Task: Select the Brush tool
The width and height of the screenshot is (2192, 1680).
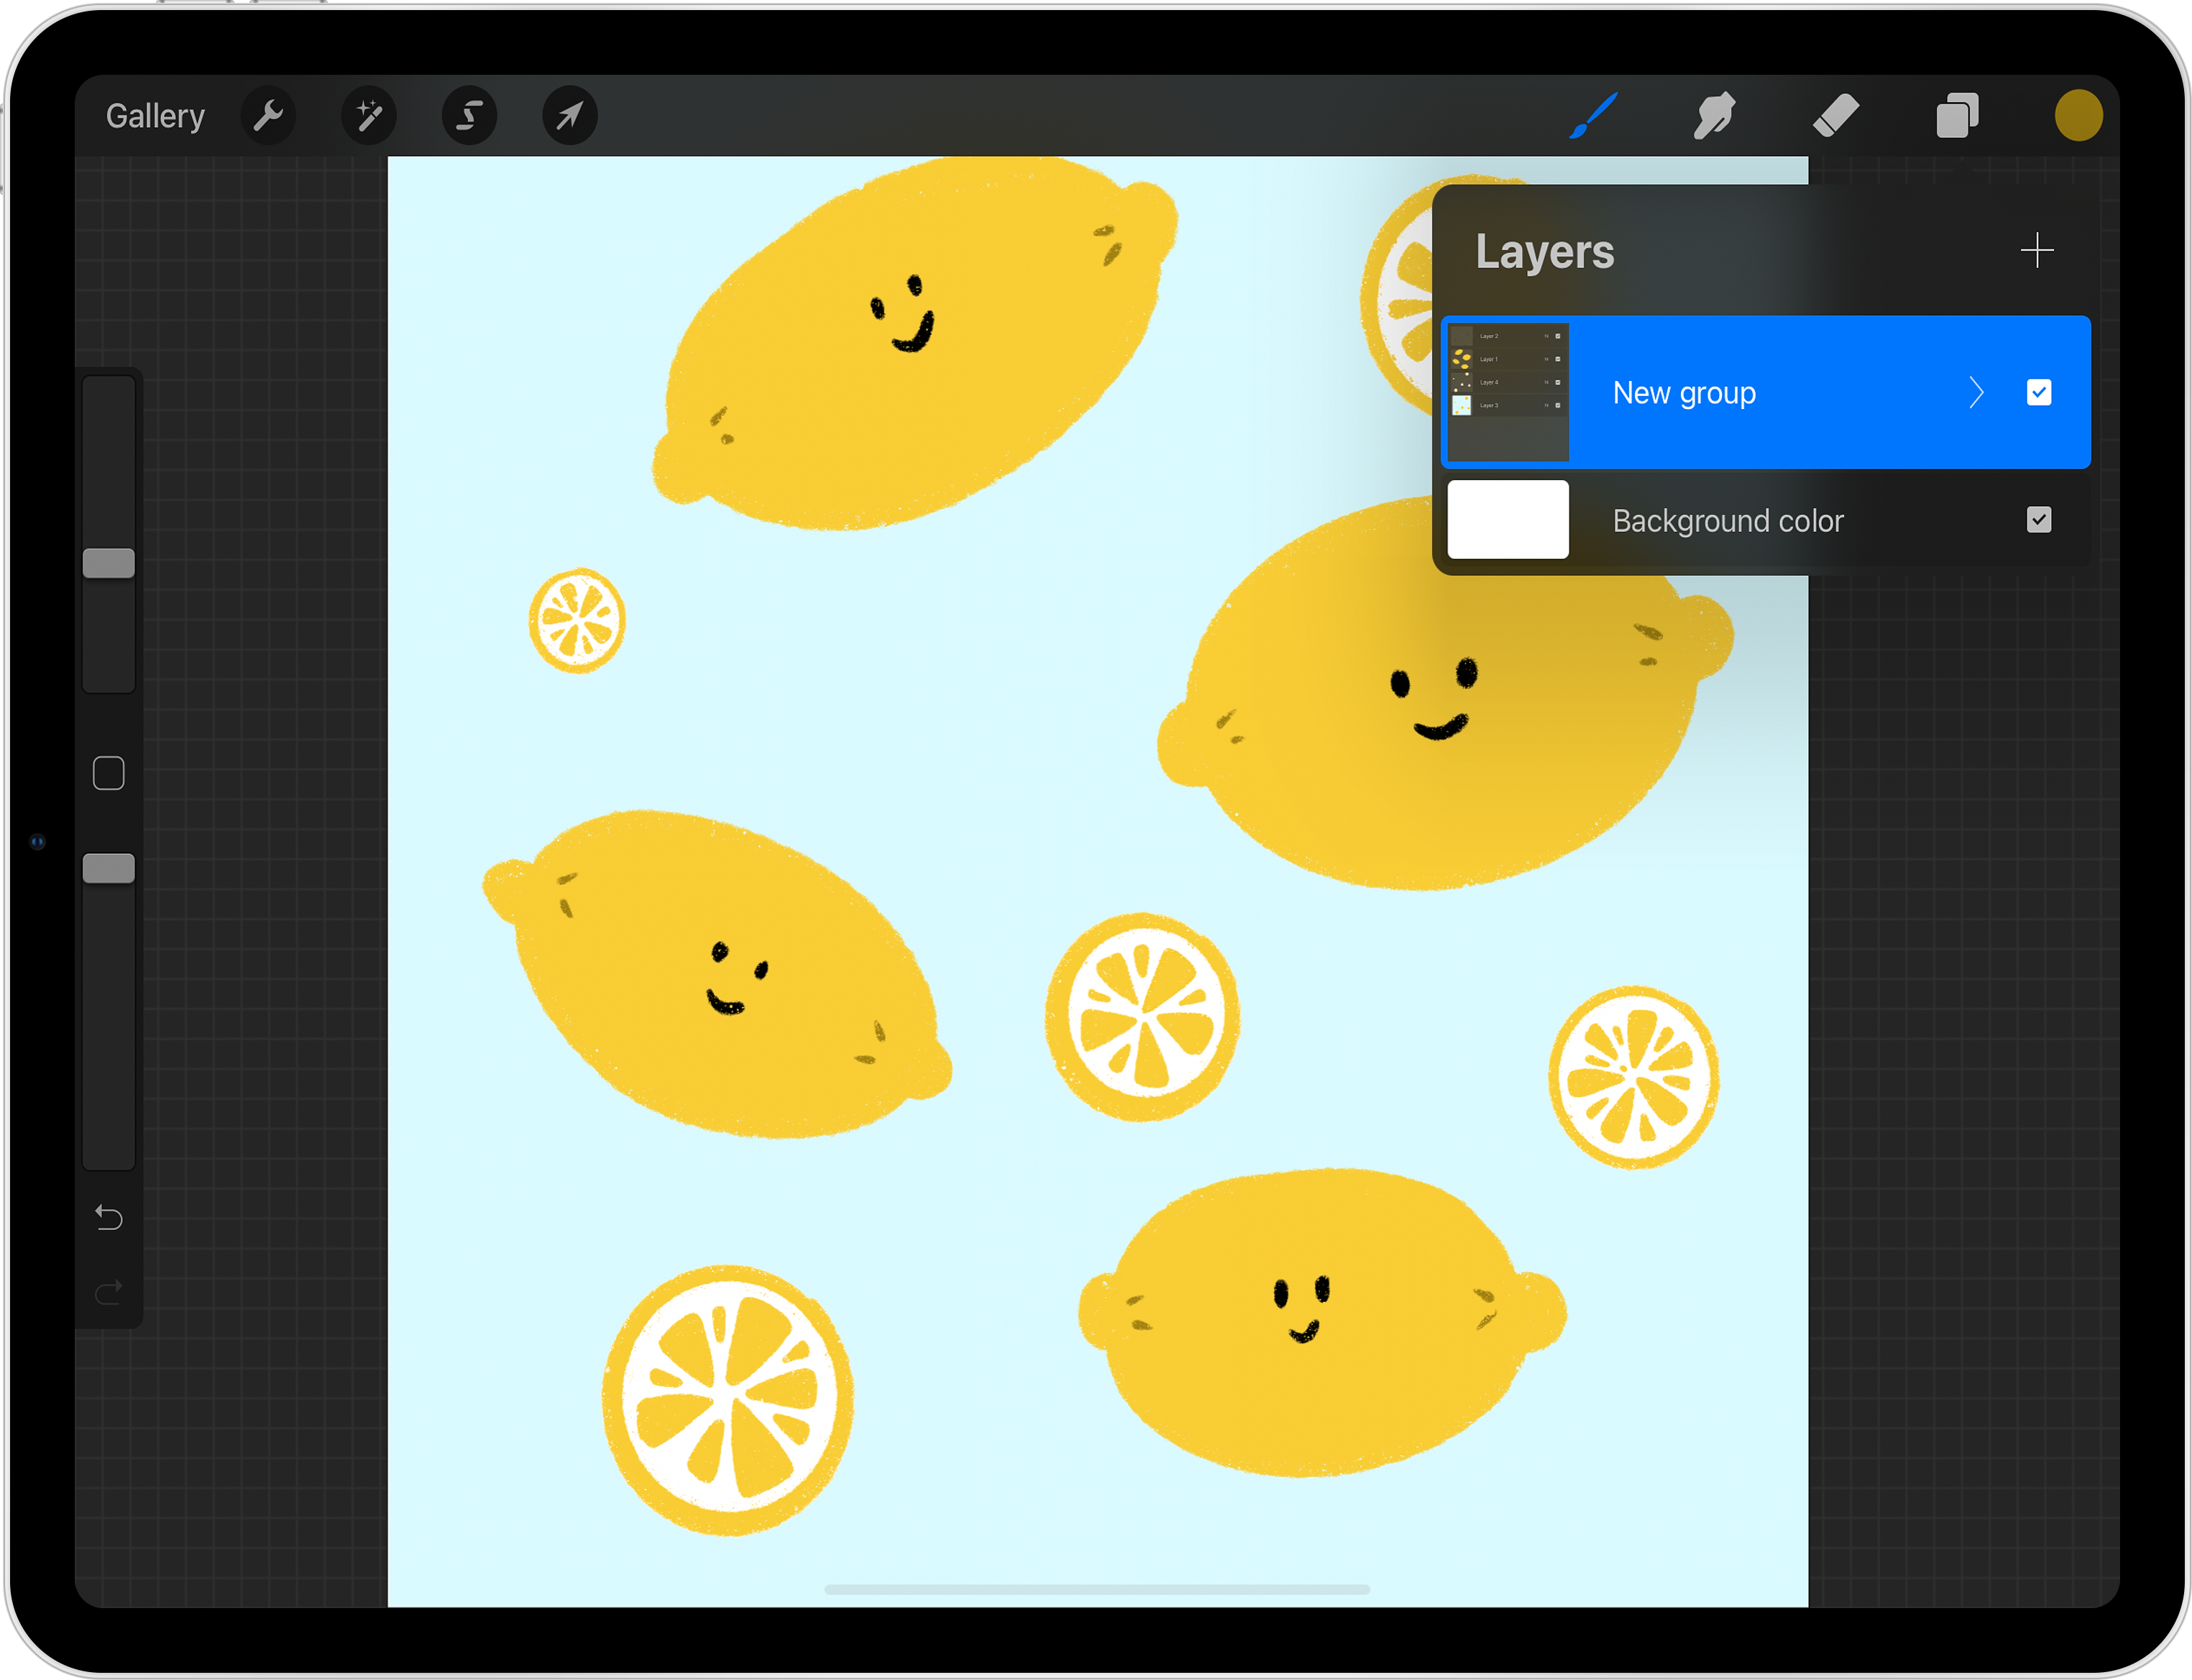Action: [1594, 116]
